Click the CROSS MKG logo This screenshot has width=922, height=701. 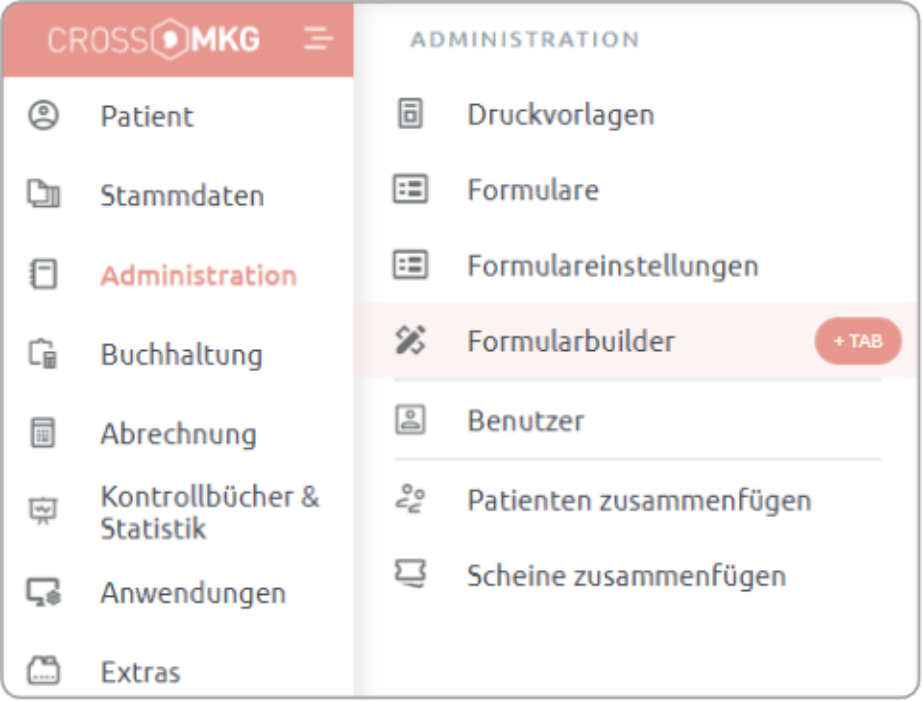pyautogui.click(x=153, y=39)
